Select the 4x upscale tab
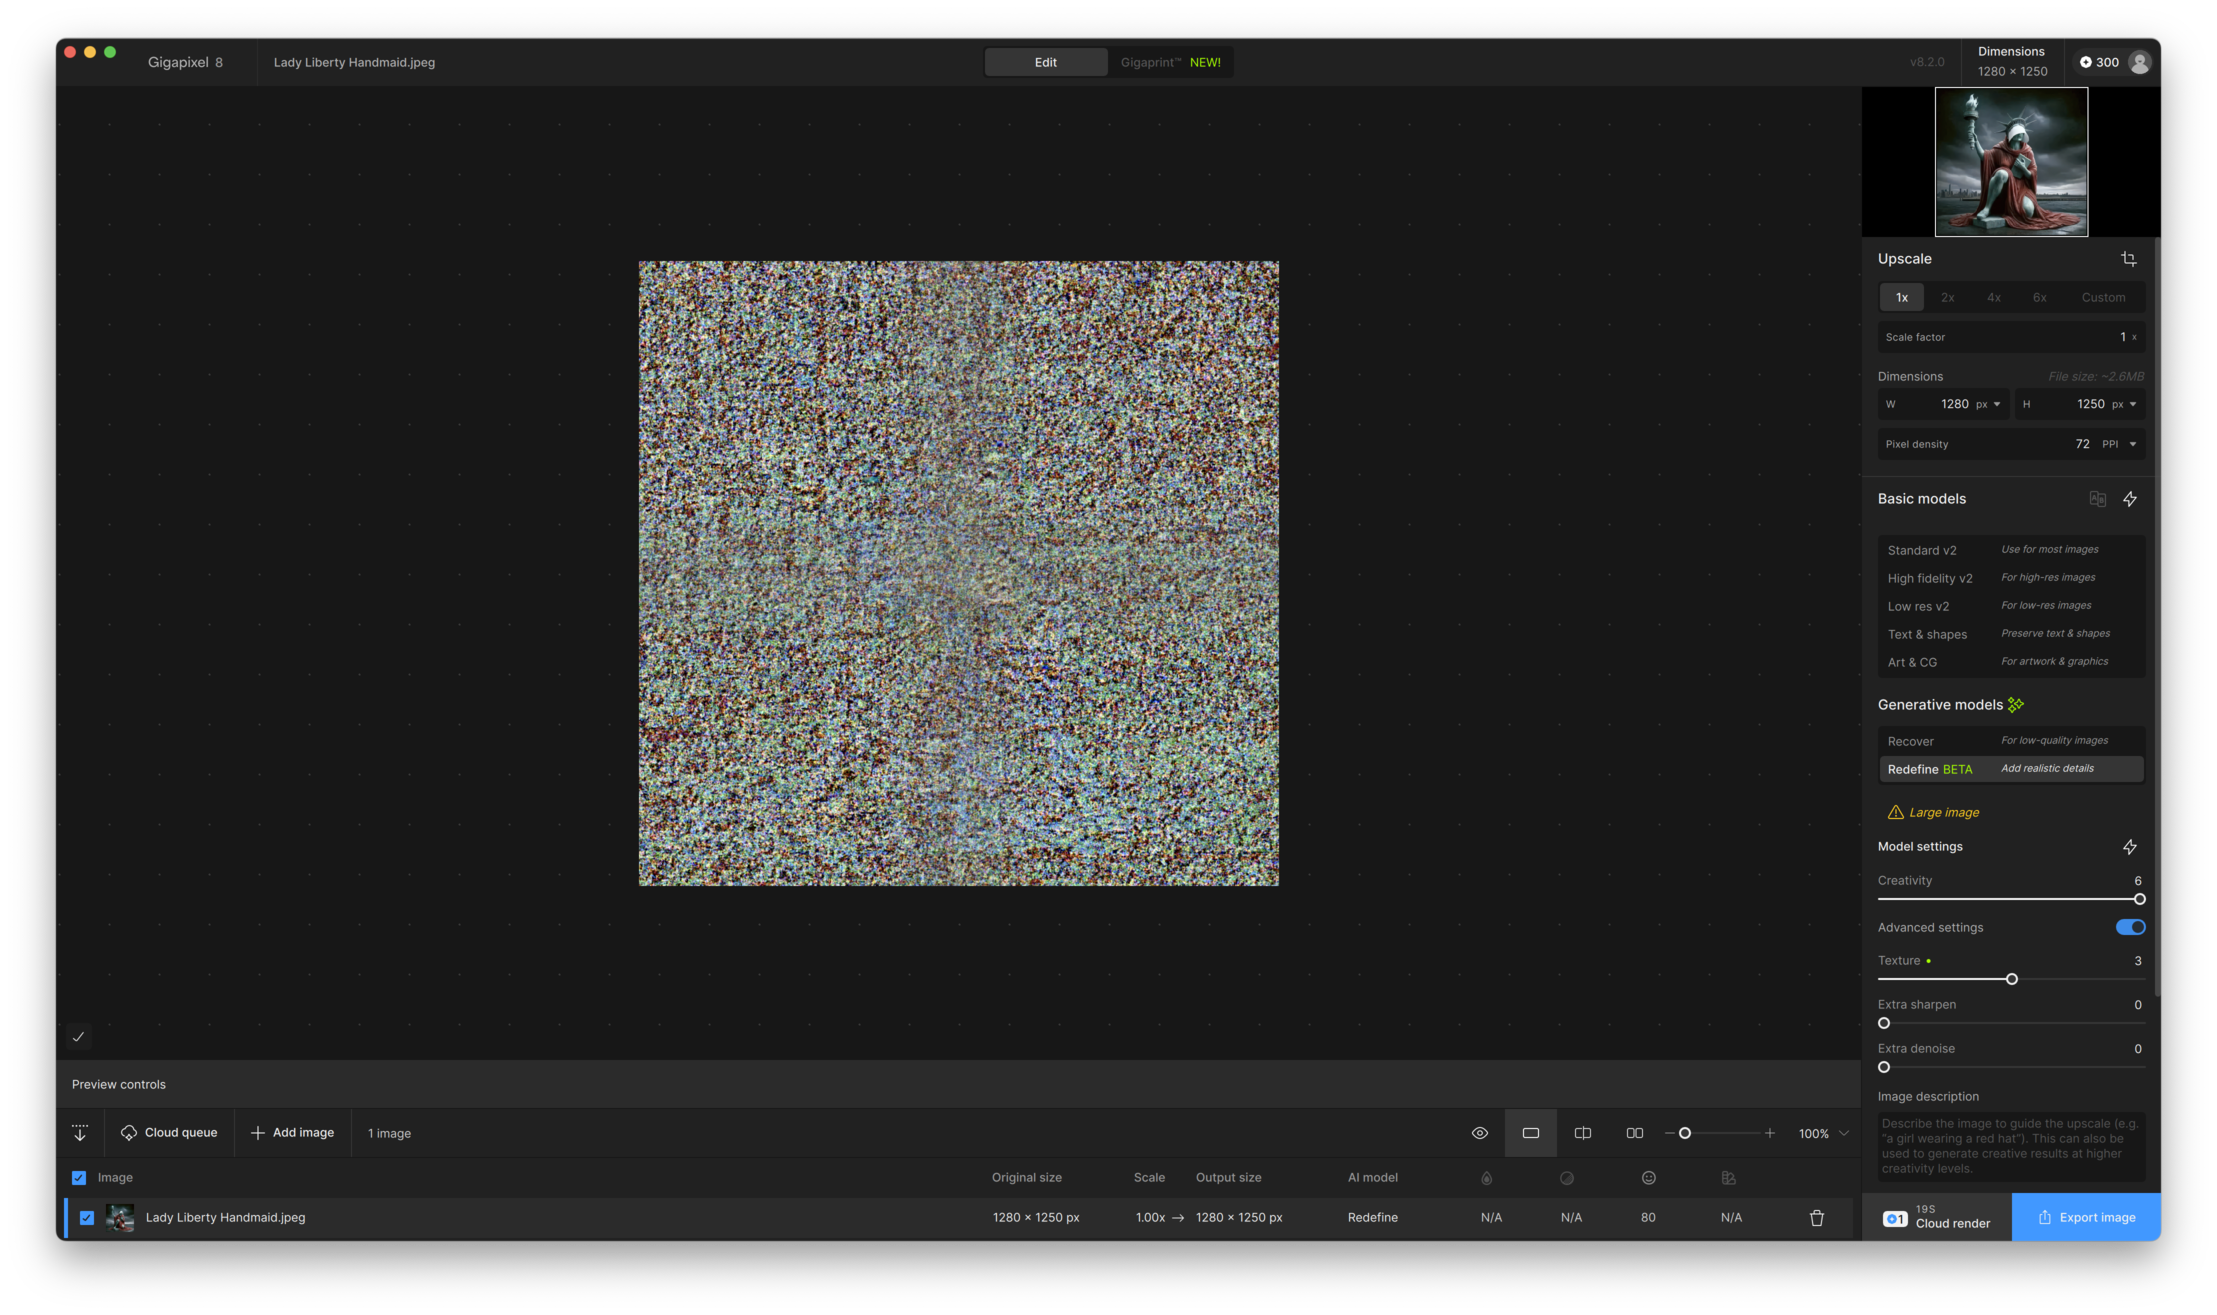This screenshot has width=2217, height=1315. tap(1993, 297)
